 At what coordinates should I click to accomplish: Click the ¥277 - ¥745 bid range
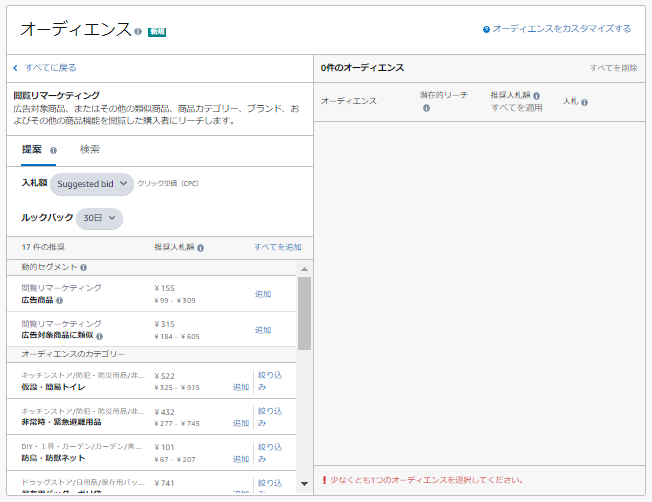click(177, 423)
